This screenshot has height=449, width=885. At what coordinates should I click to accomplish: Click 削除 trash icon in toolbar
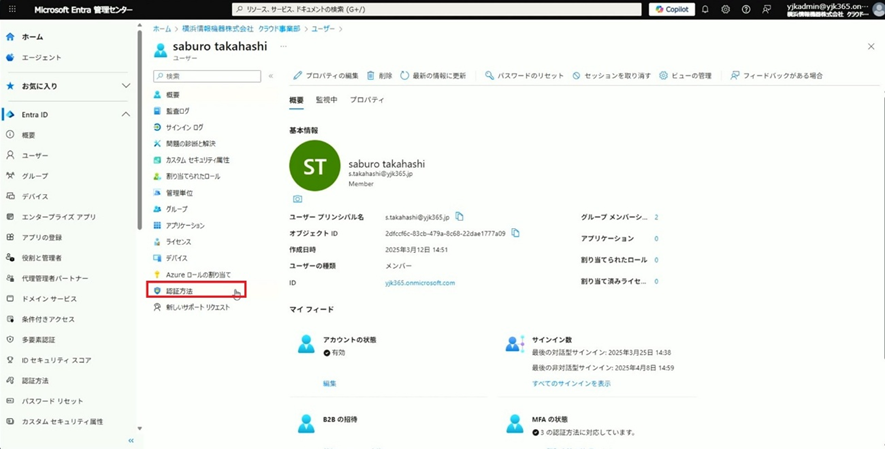click(379, 75)
